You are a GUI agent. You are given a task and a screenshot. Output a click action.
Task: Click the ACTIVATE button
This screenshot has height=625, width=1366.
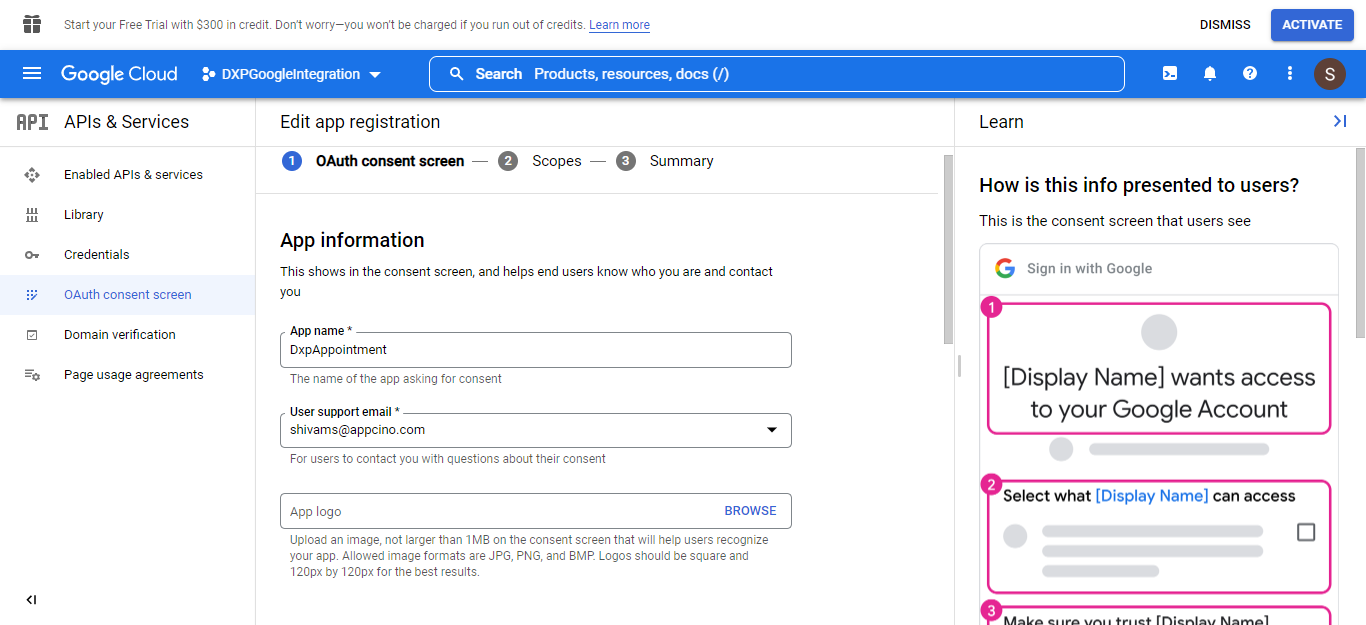(1311, 25)
